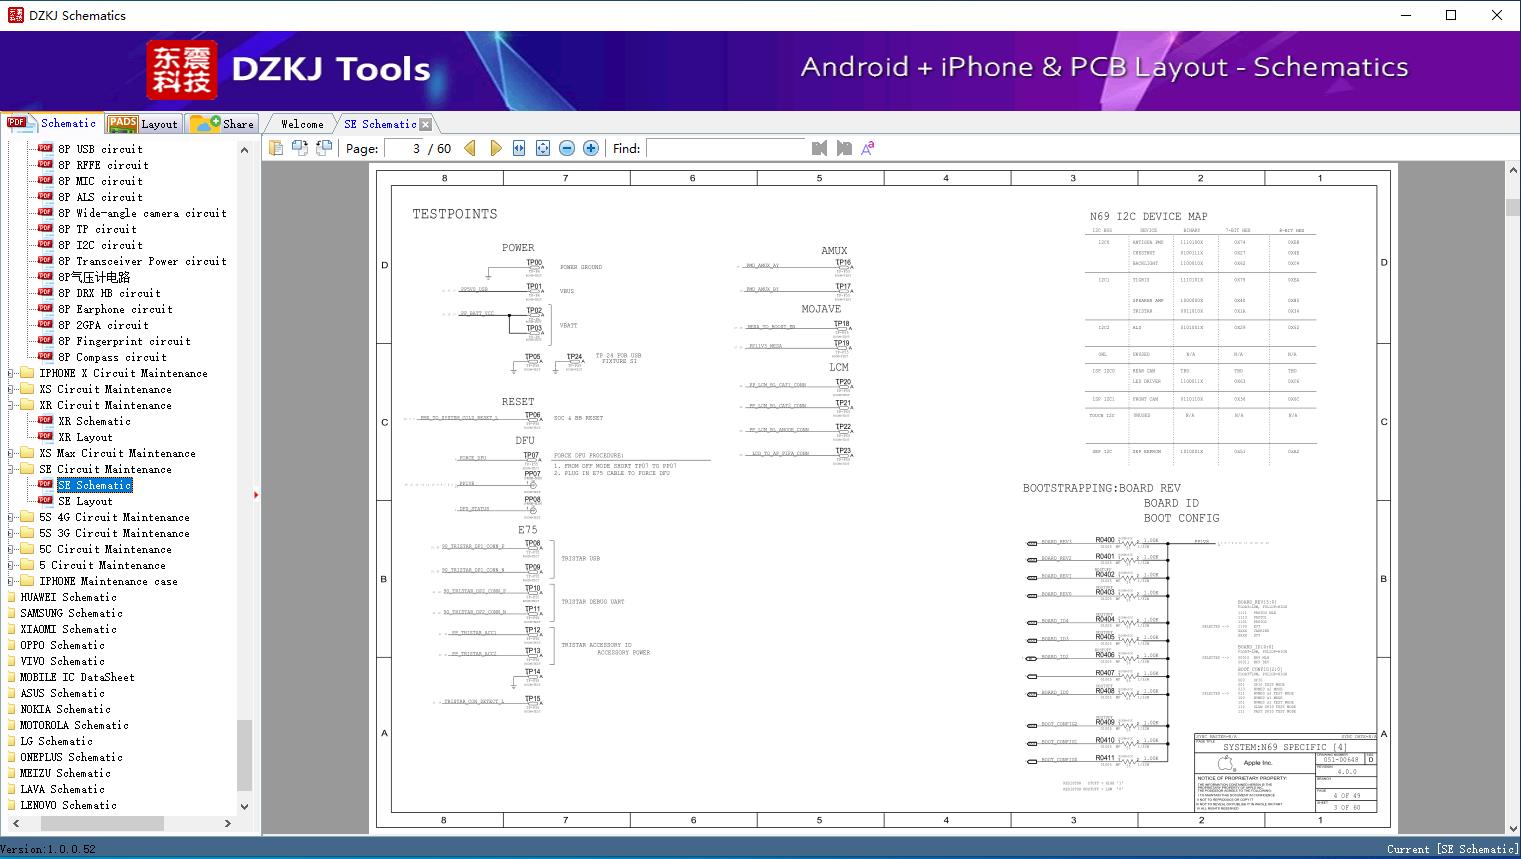Viewport: 1521px width, 859px height.
Task: Click the sidebar tree scroll up arrow
Action: click(244, 150)
